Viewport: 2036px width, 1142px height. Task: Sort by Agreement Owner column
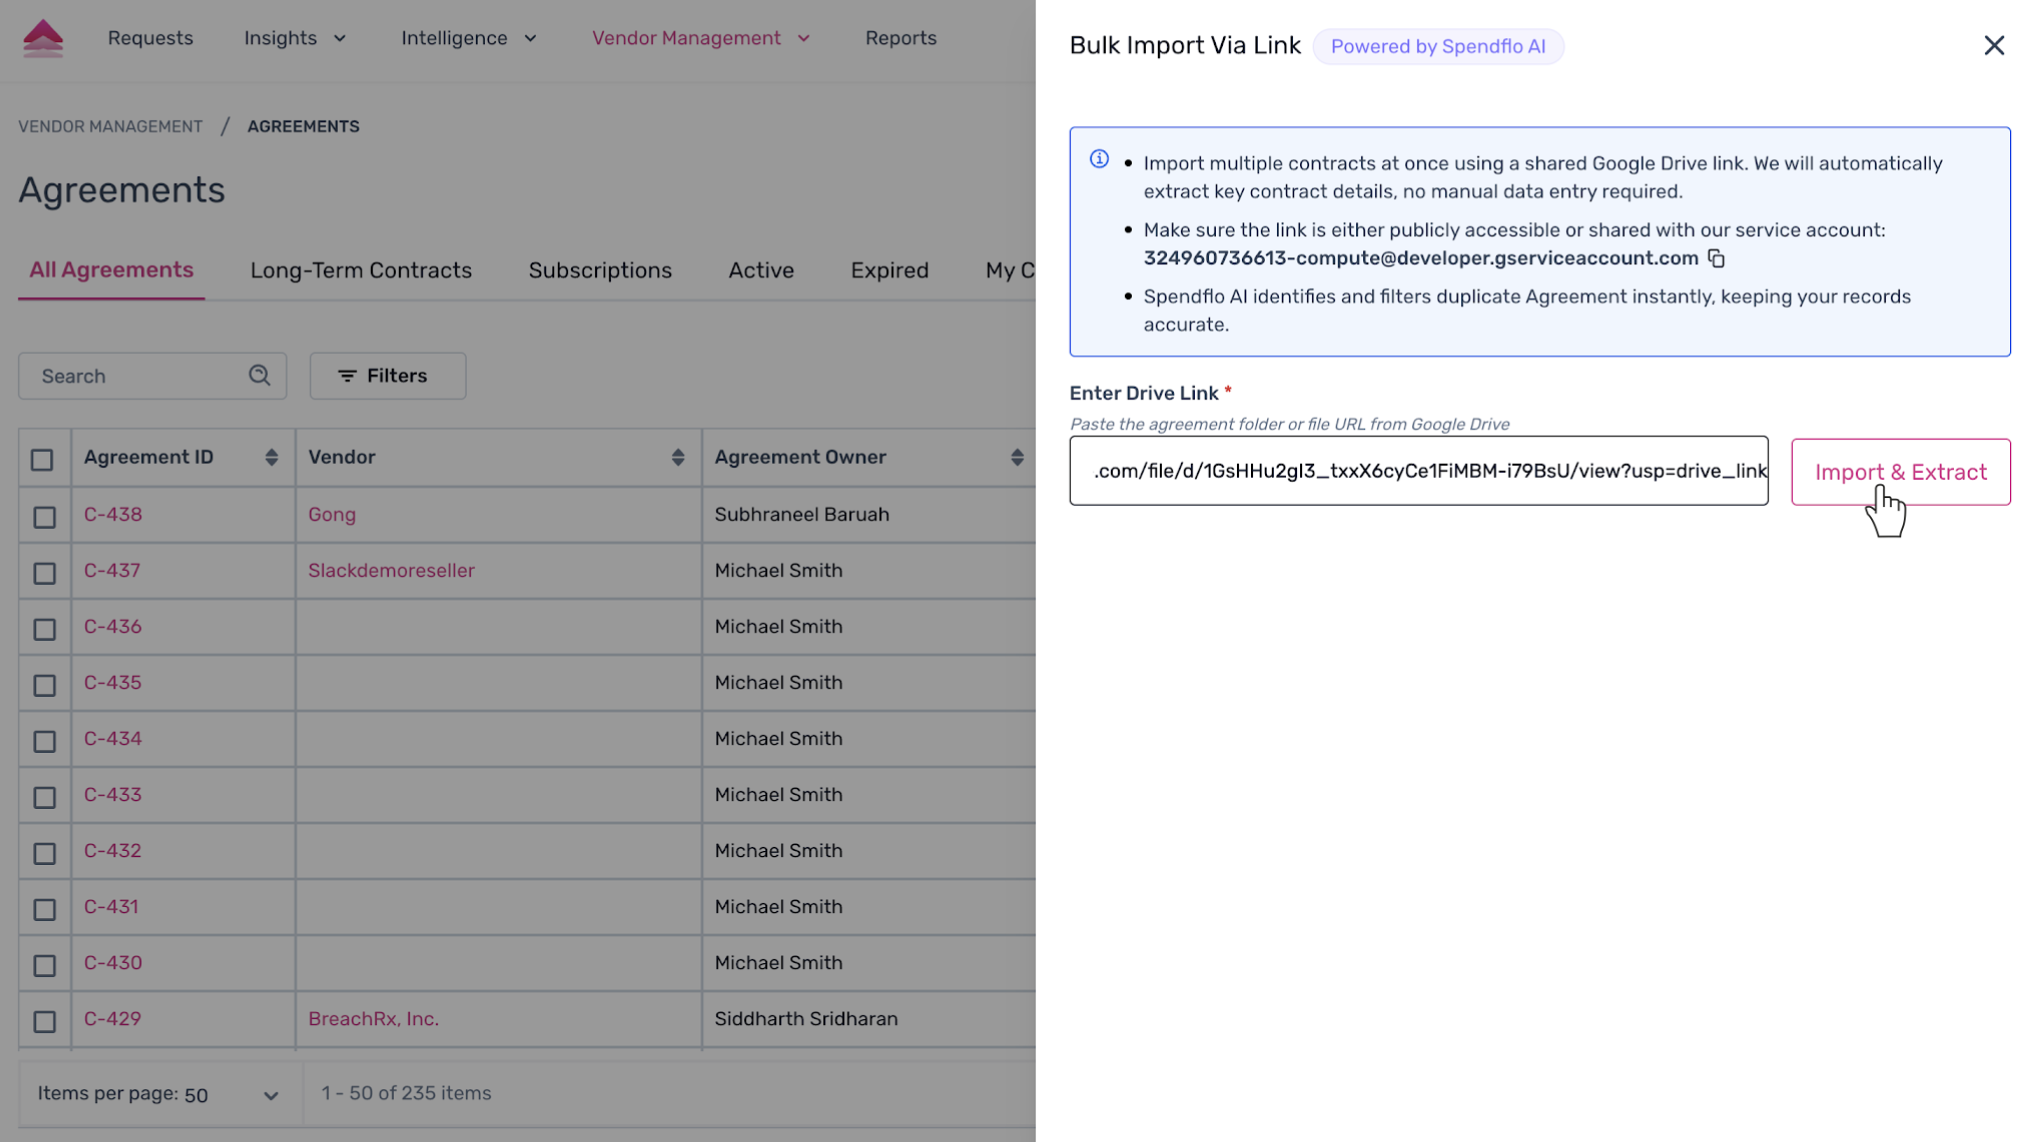point(1017,458)
